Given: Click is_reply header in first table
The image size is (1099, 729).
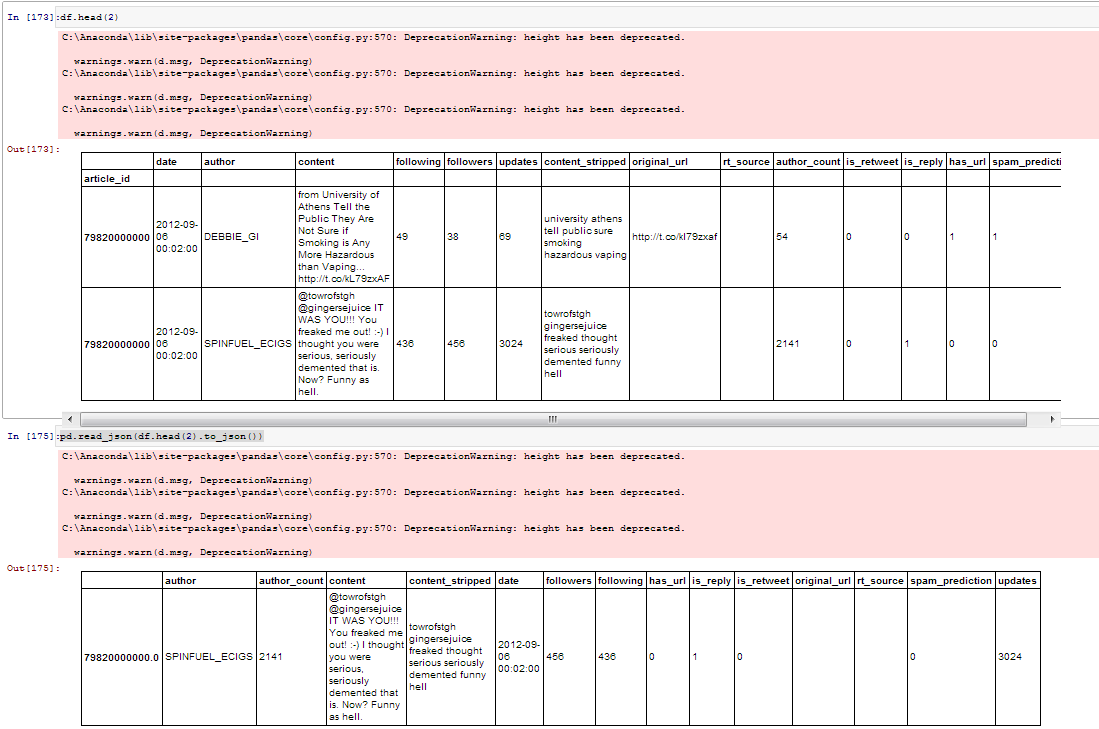Looking at the screenshot, I should (923, 161).
